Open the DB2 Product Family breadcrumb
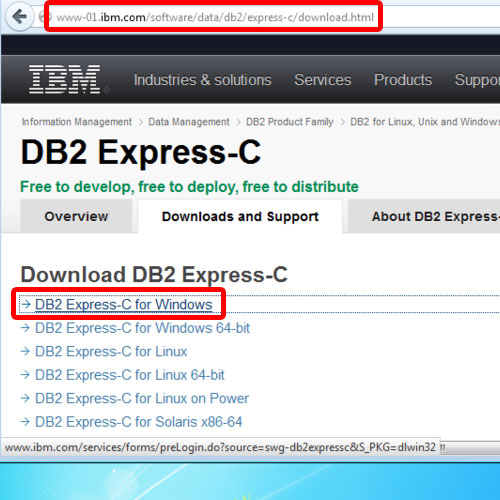The image size is (500, 500). [290, 122]
